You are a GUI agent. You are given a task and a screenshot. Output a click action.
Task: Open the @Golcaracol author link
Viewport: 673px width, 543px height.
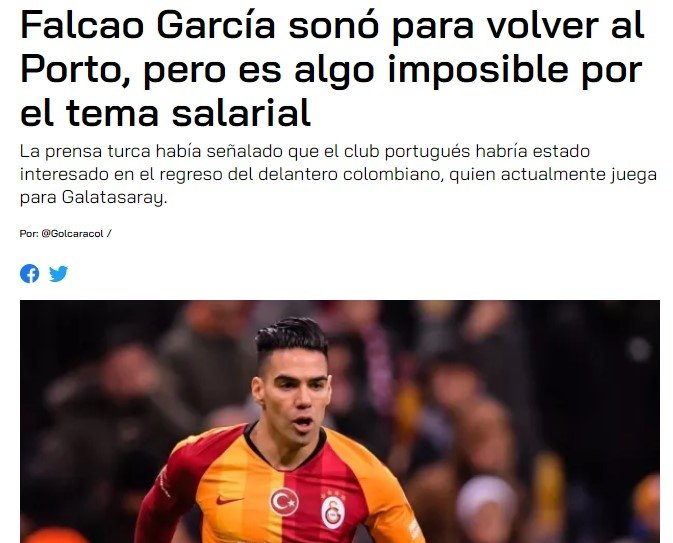tap(72, 234)
